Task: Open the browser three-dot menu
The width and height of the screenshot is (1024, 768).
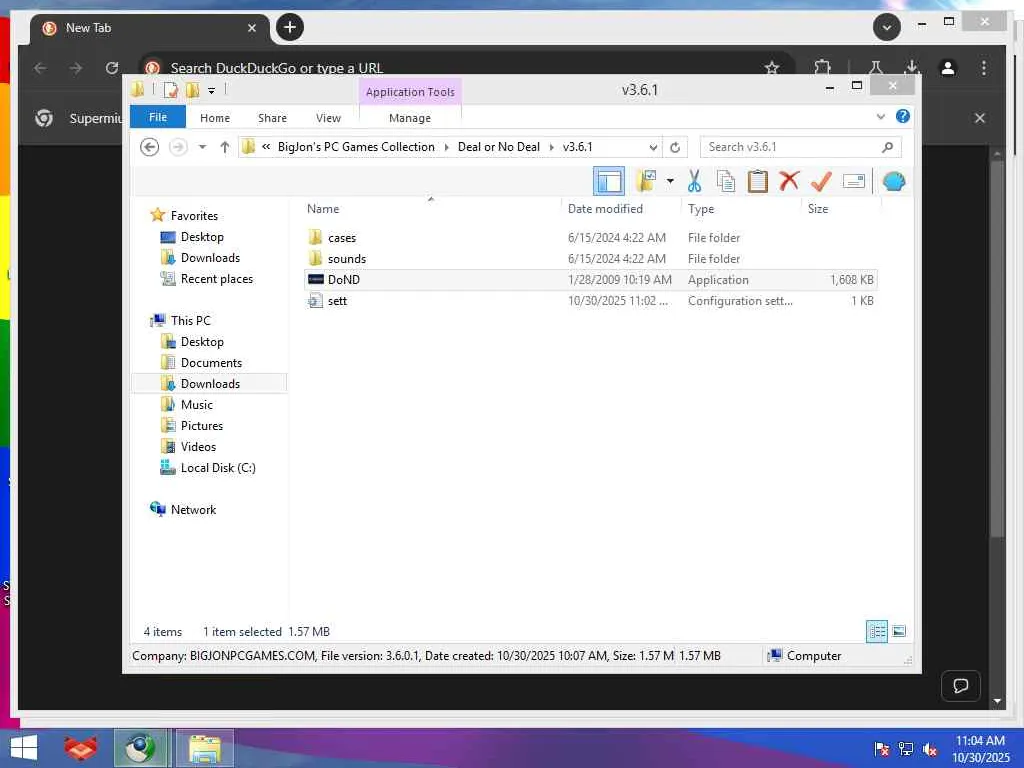Action: [x=984, y=68]
